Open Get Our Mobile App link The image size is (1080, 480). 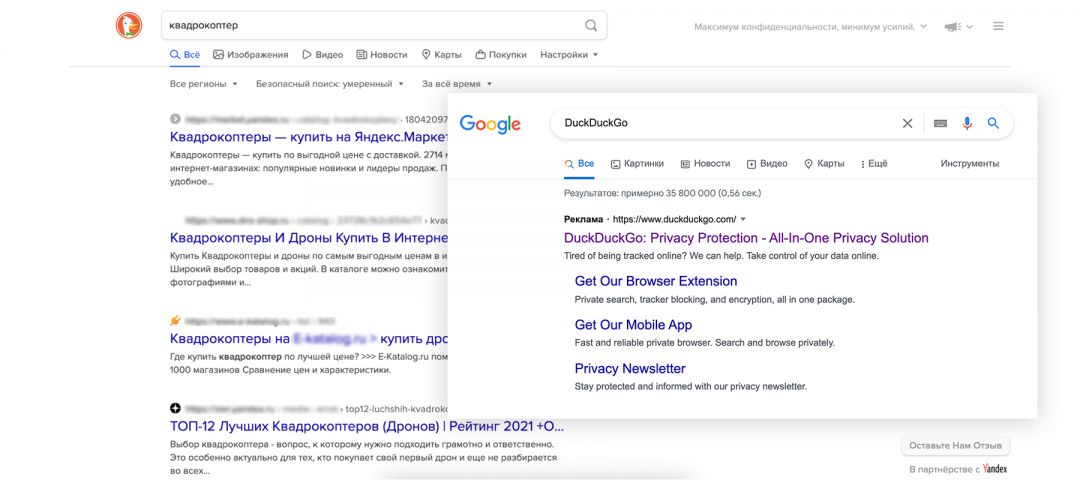pyautogui.click(x=633, y=324)
